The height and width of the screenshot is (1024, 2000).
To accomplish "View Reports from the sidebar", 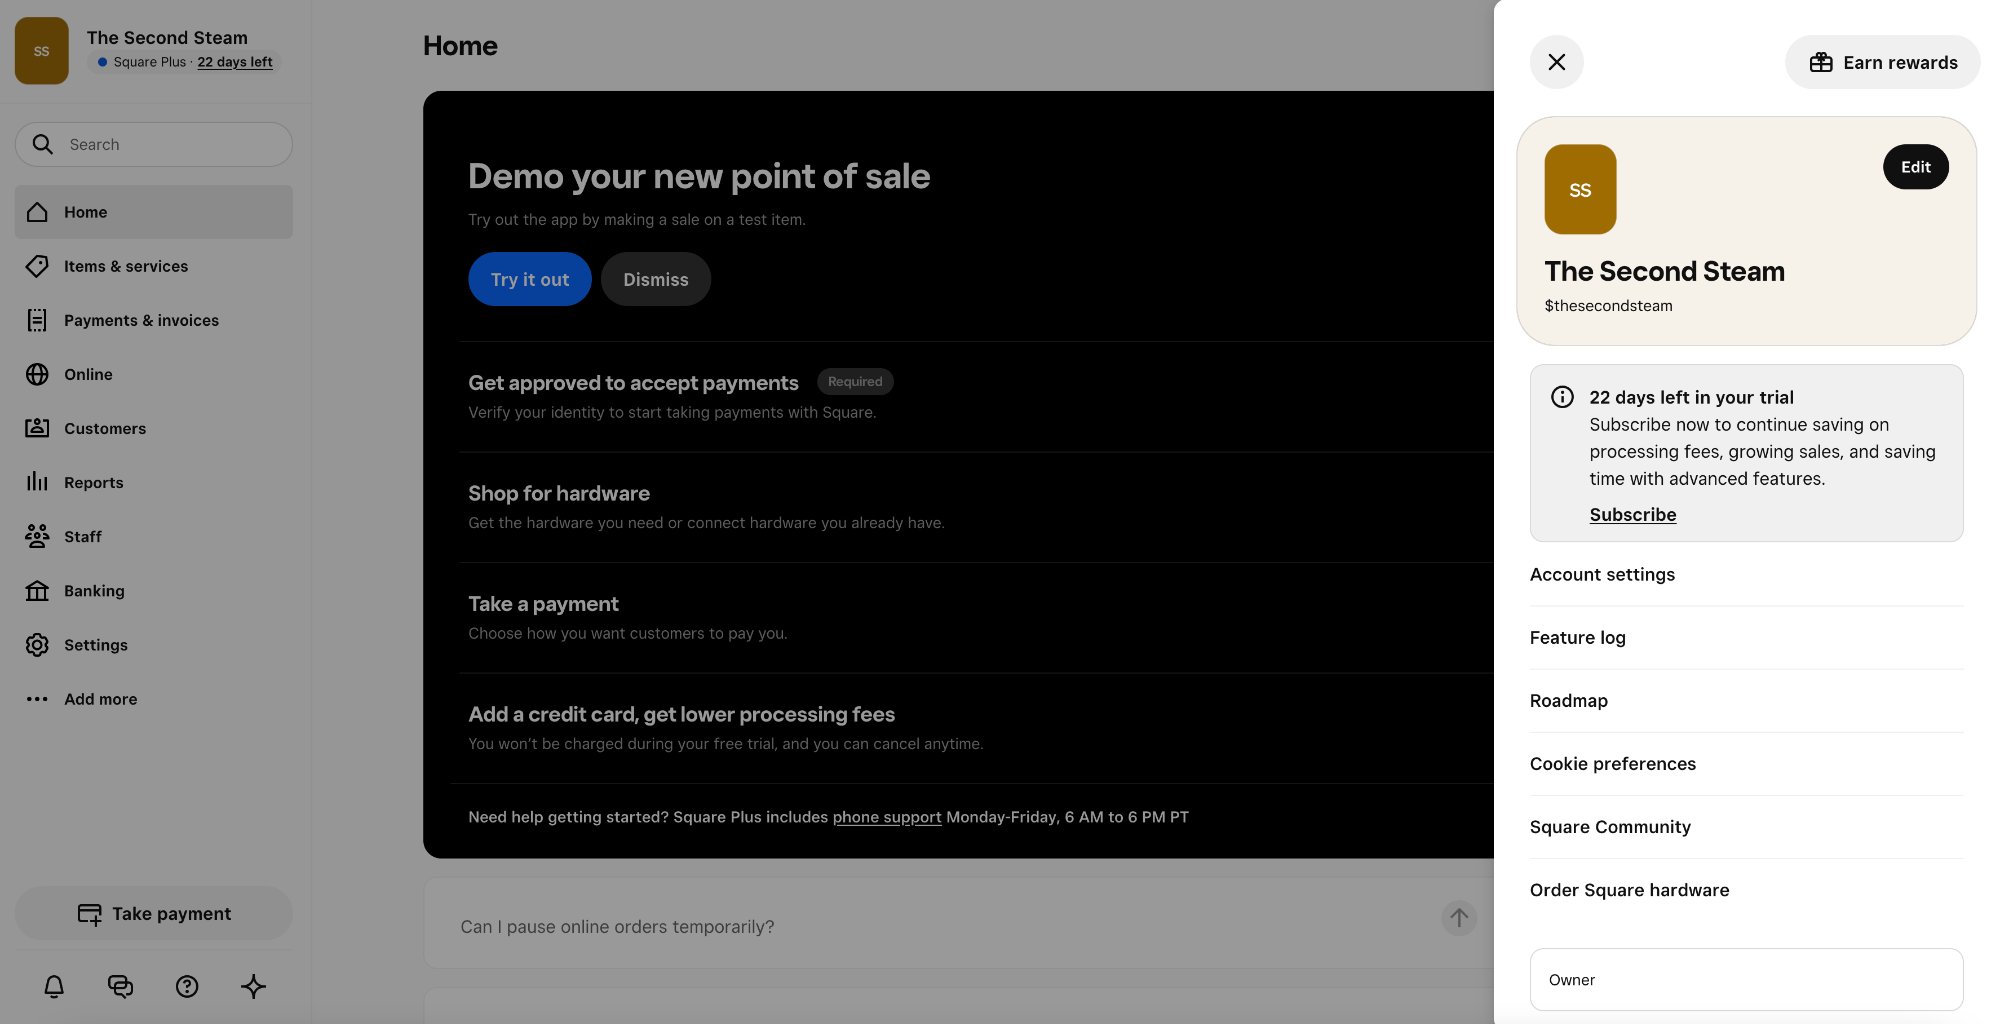I will point(94,482).
